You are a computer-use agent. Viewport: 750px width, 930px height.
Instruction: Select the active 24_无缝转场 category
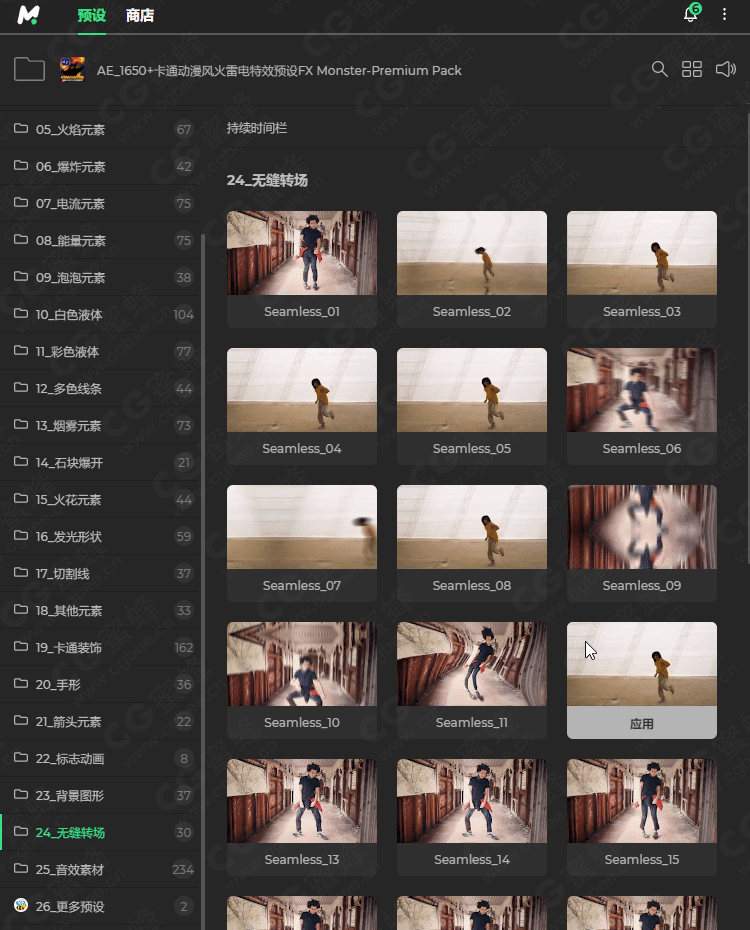click(x=100, y=832)
